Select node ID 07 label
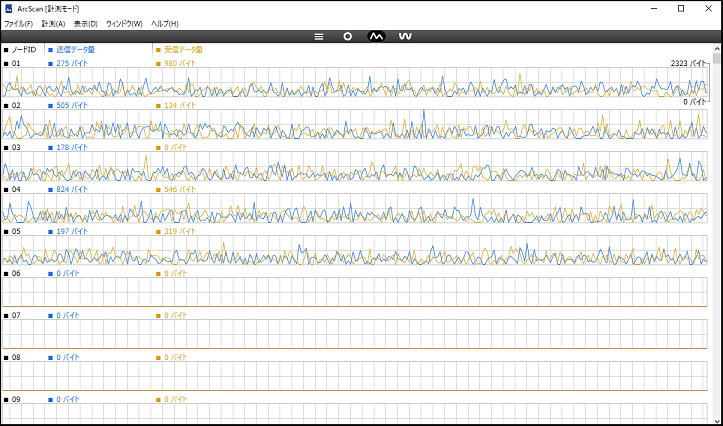Screen dimensions: 723x426 tap(16, 315)
